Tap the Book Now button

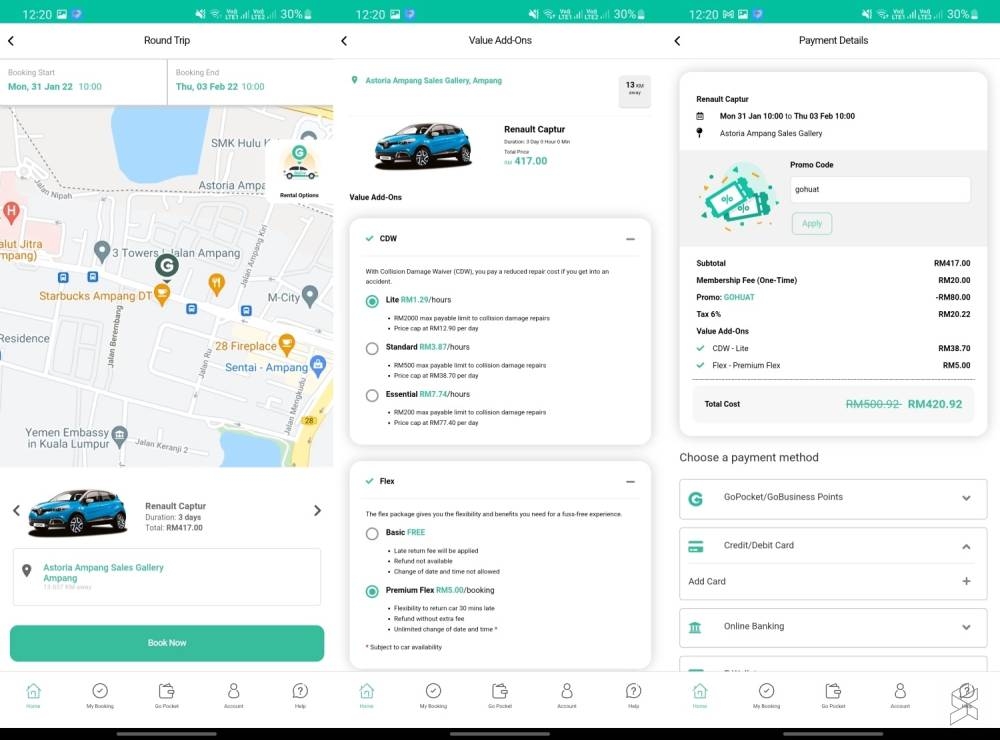pos(166,643)
